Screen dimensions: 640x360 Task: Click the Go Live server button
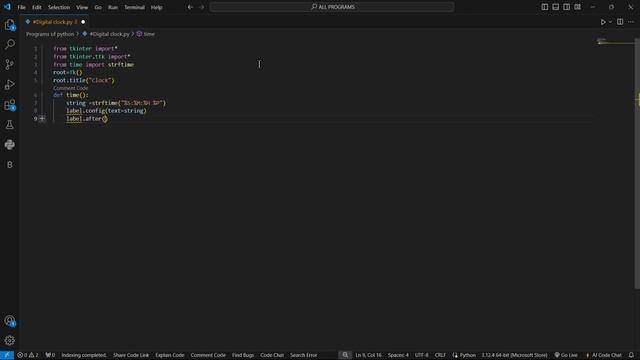[566, 355]
